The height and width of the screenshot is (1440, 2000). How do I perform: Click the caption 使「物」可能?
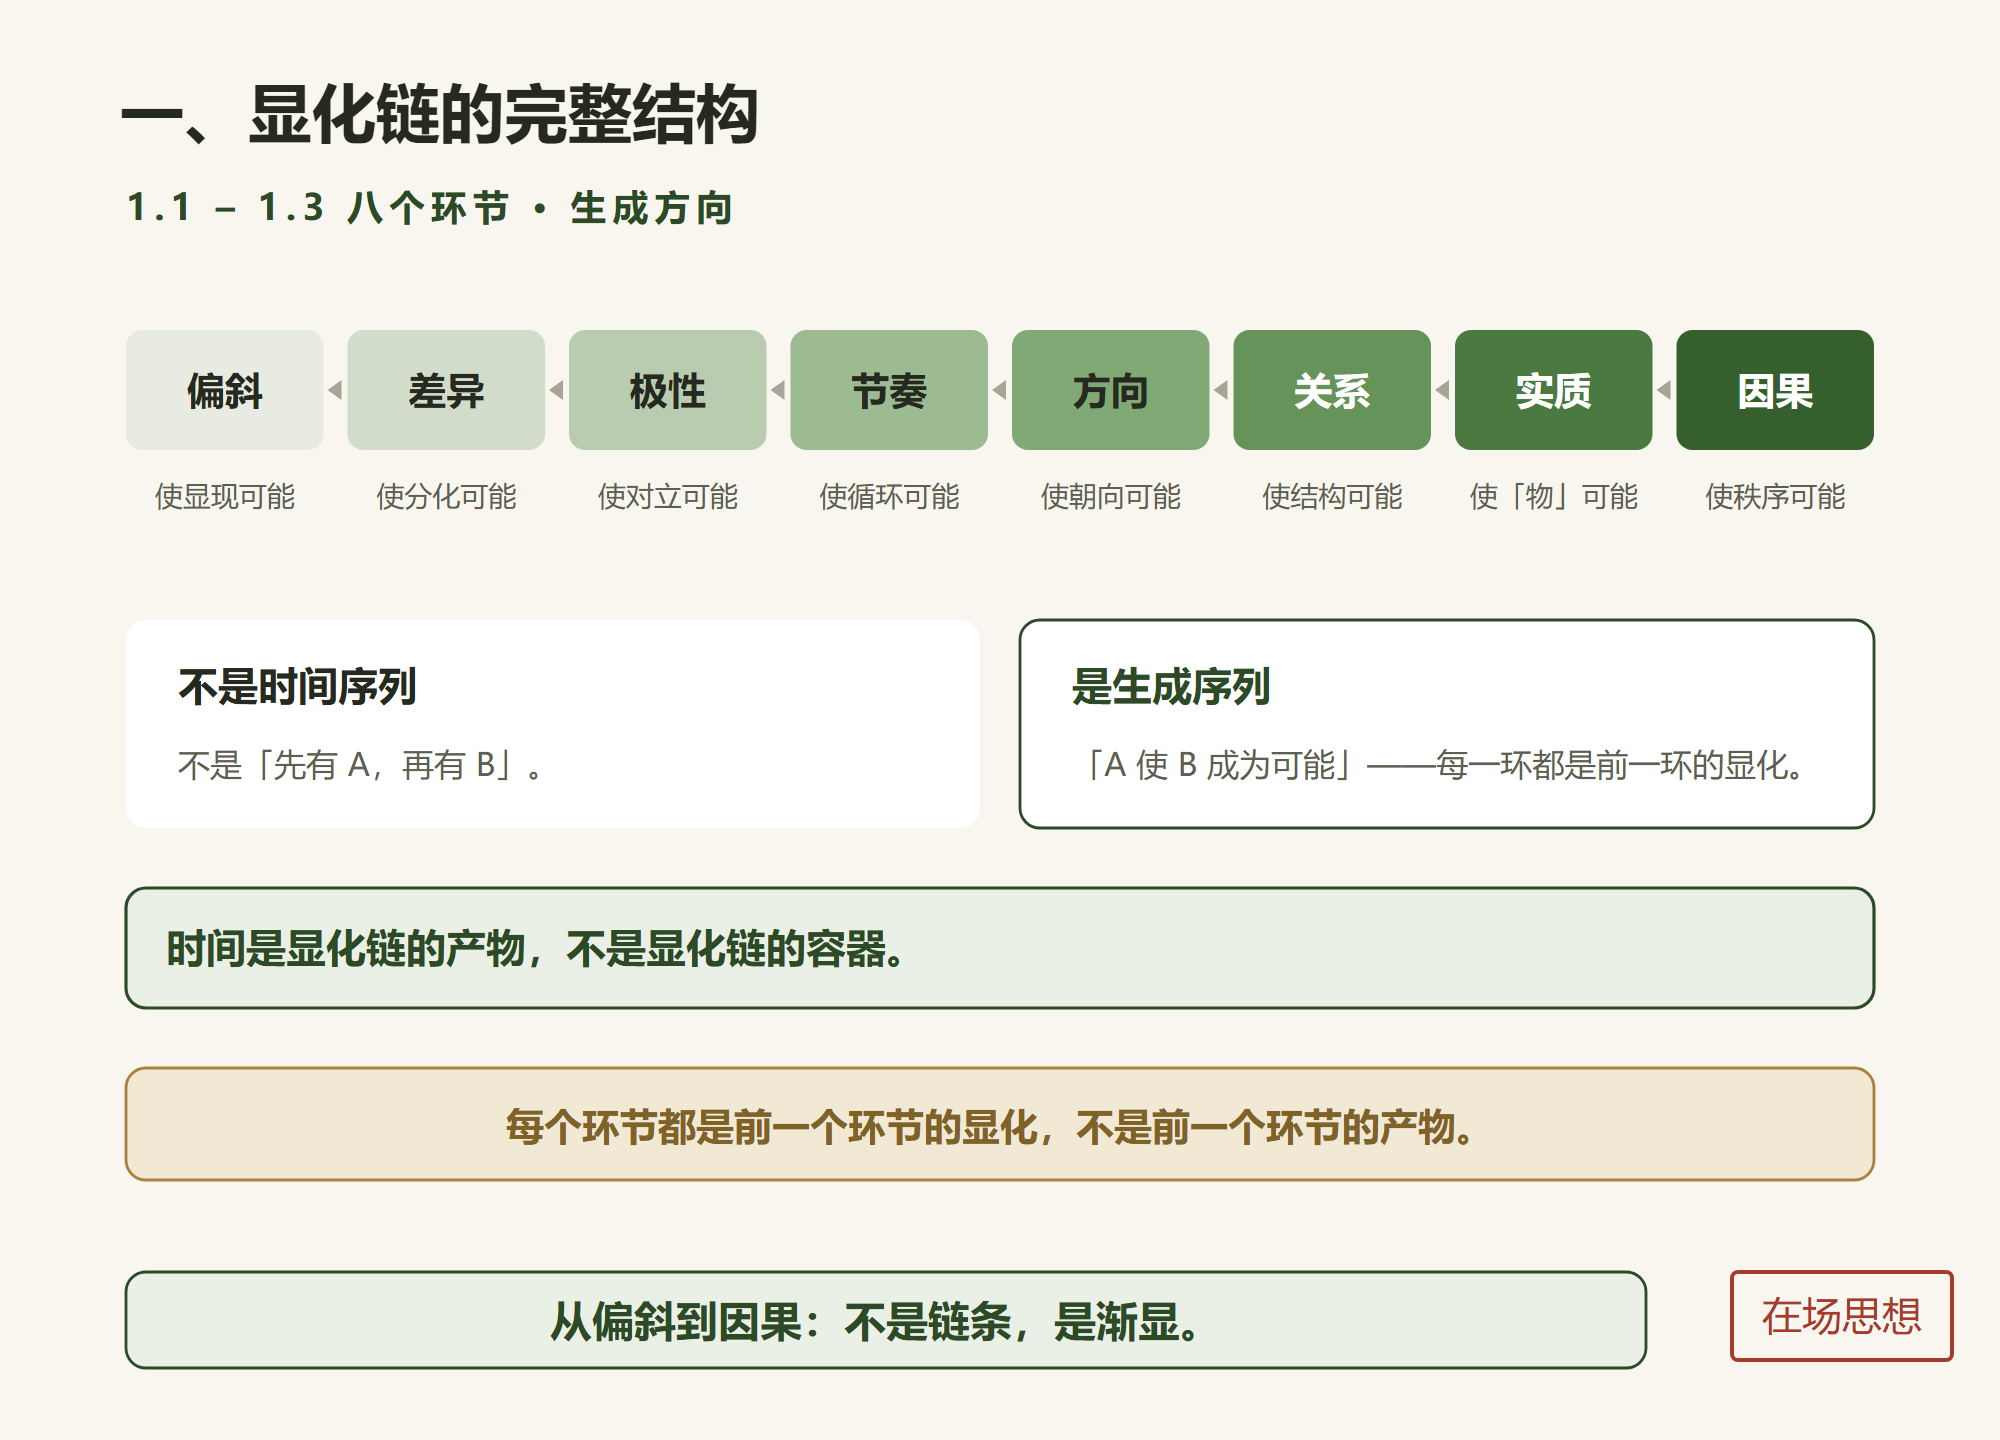pyautogui.click(x=1554, y=496)
